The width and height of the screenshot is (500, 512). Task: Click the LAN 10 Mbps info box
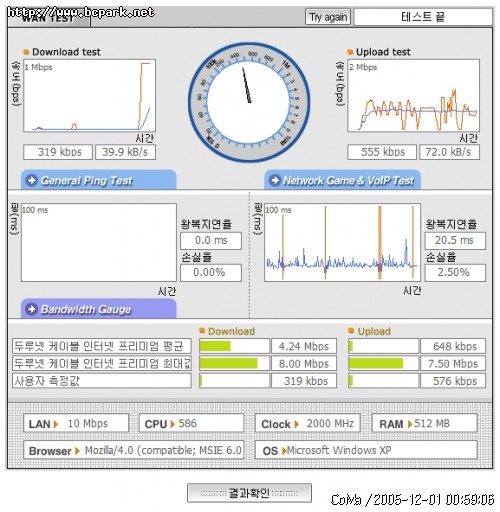click(x=76, y=423)
